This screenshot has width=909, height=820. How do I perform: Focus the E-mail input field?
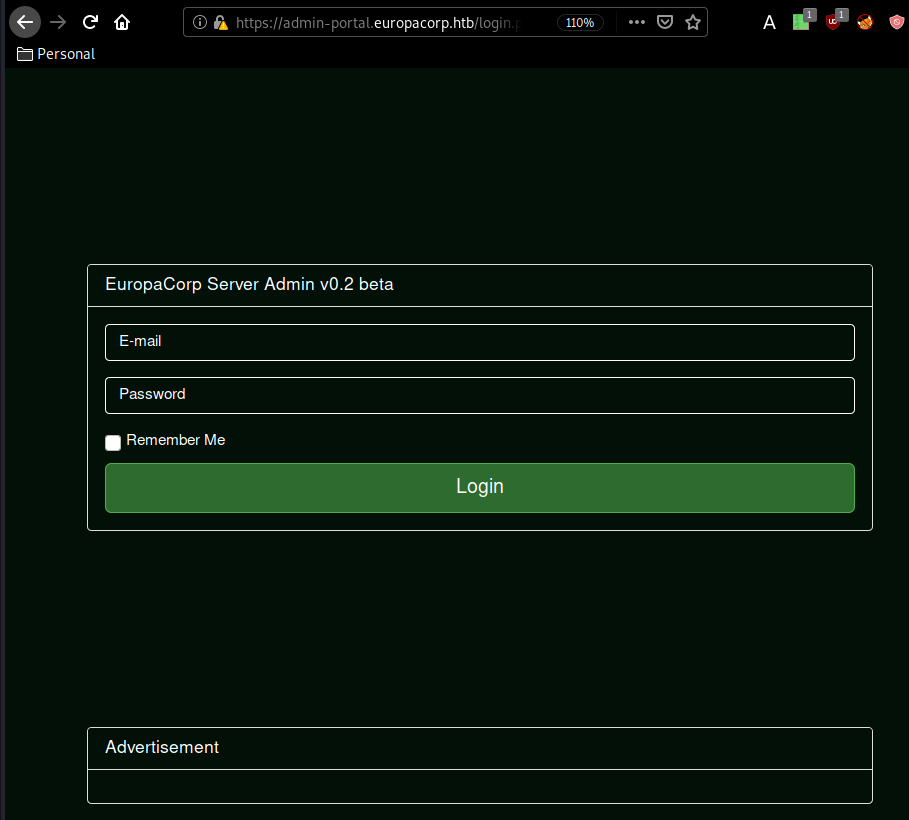tap(479, 342)
